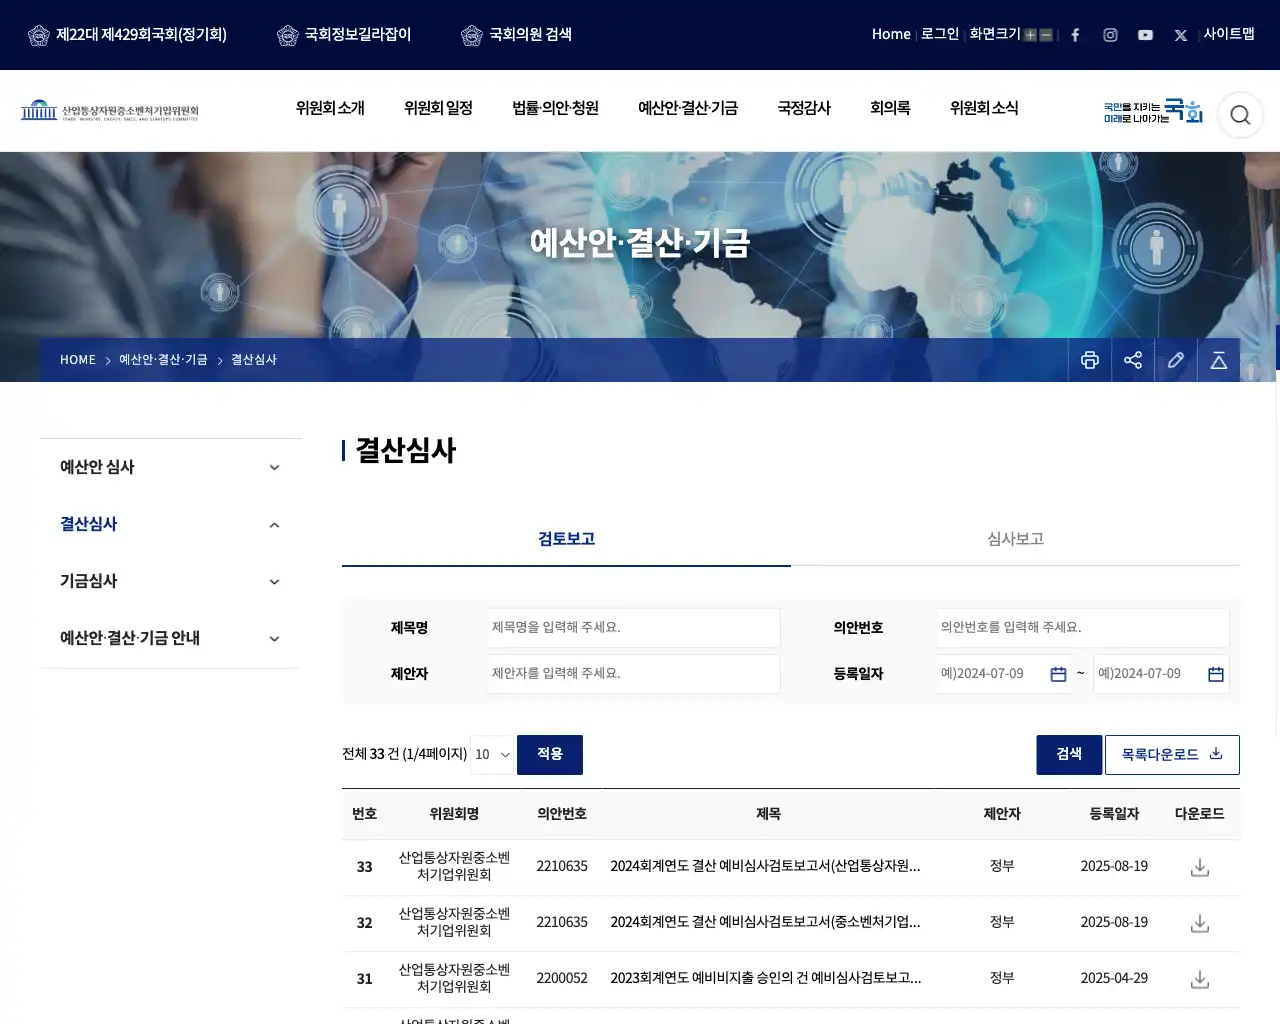This screenshot has width=1280, height=1024.
Task: Open the Instagram icon link
Action: click(x=1110, y=35)
